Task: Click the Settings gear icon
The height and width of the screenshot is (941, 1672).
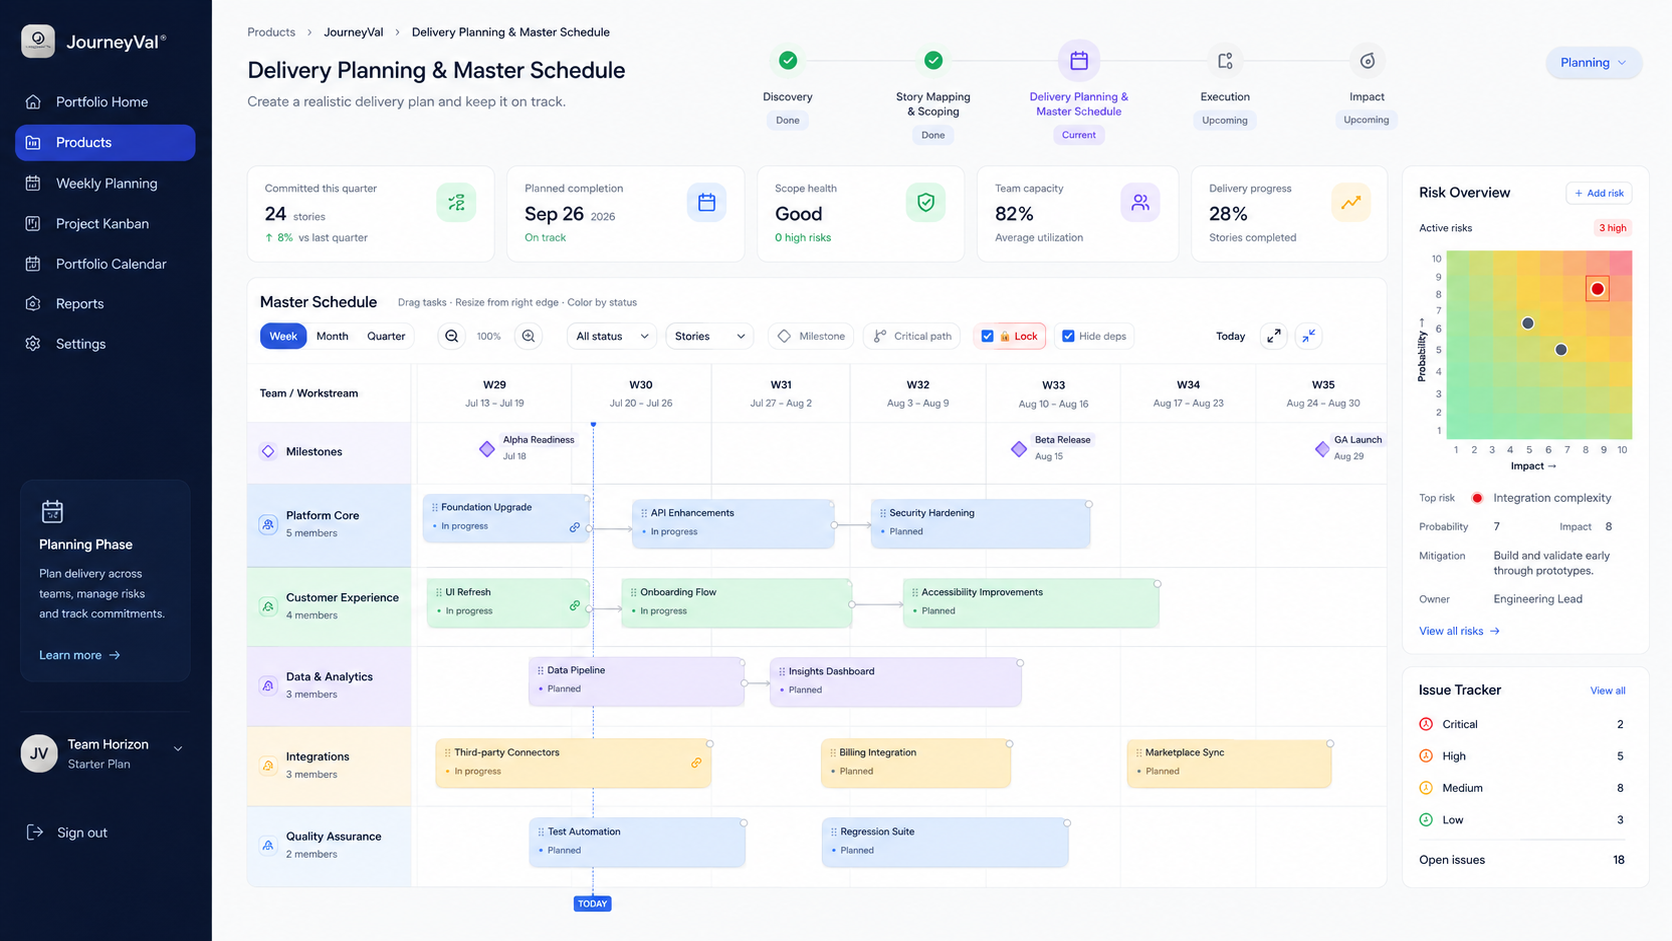Action: (33, 344)
